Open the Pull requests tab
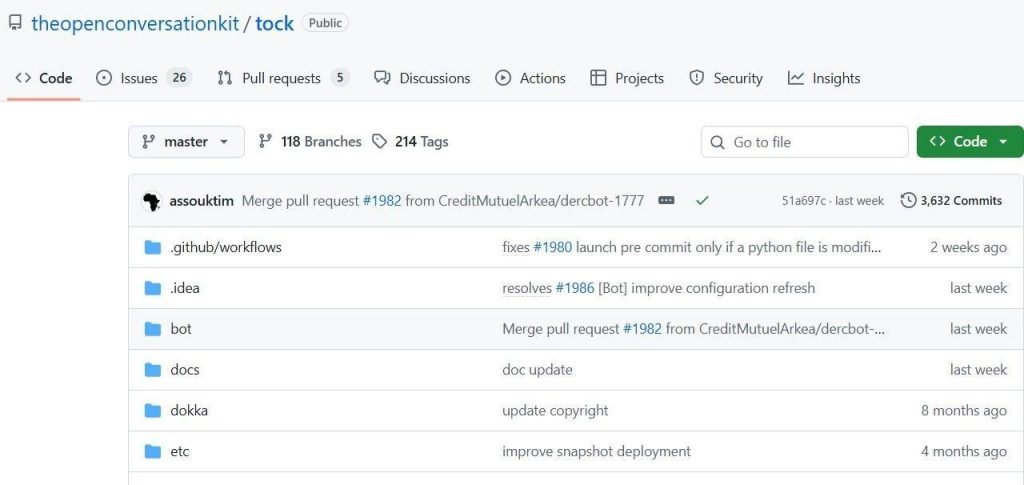 point(282,78)
